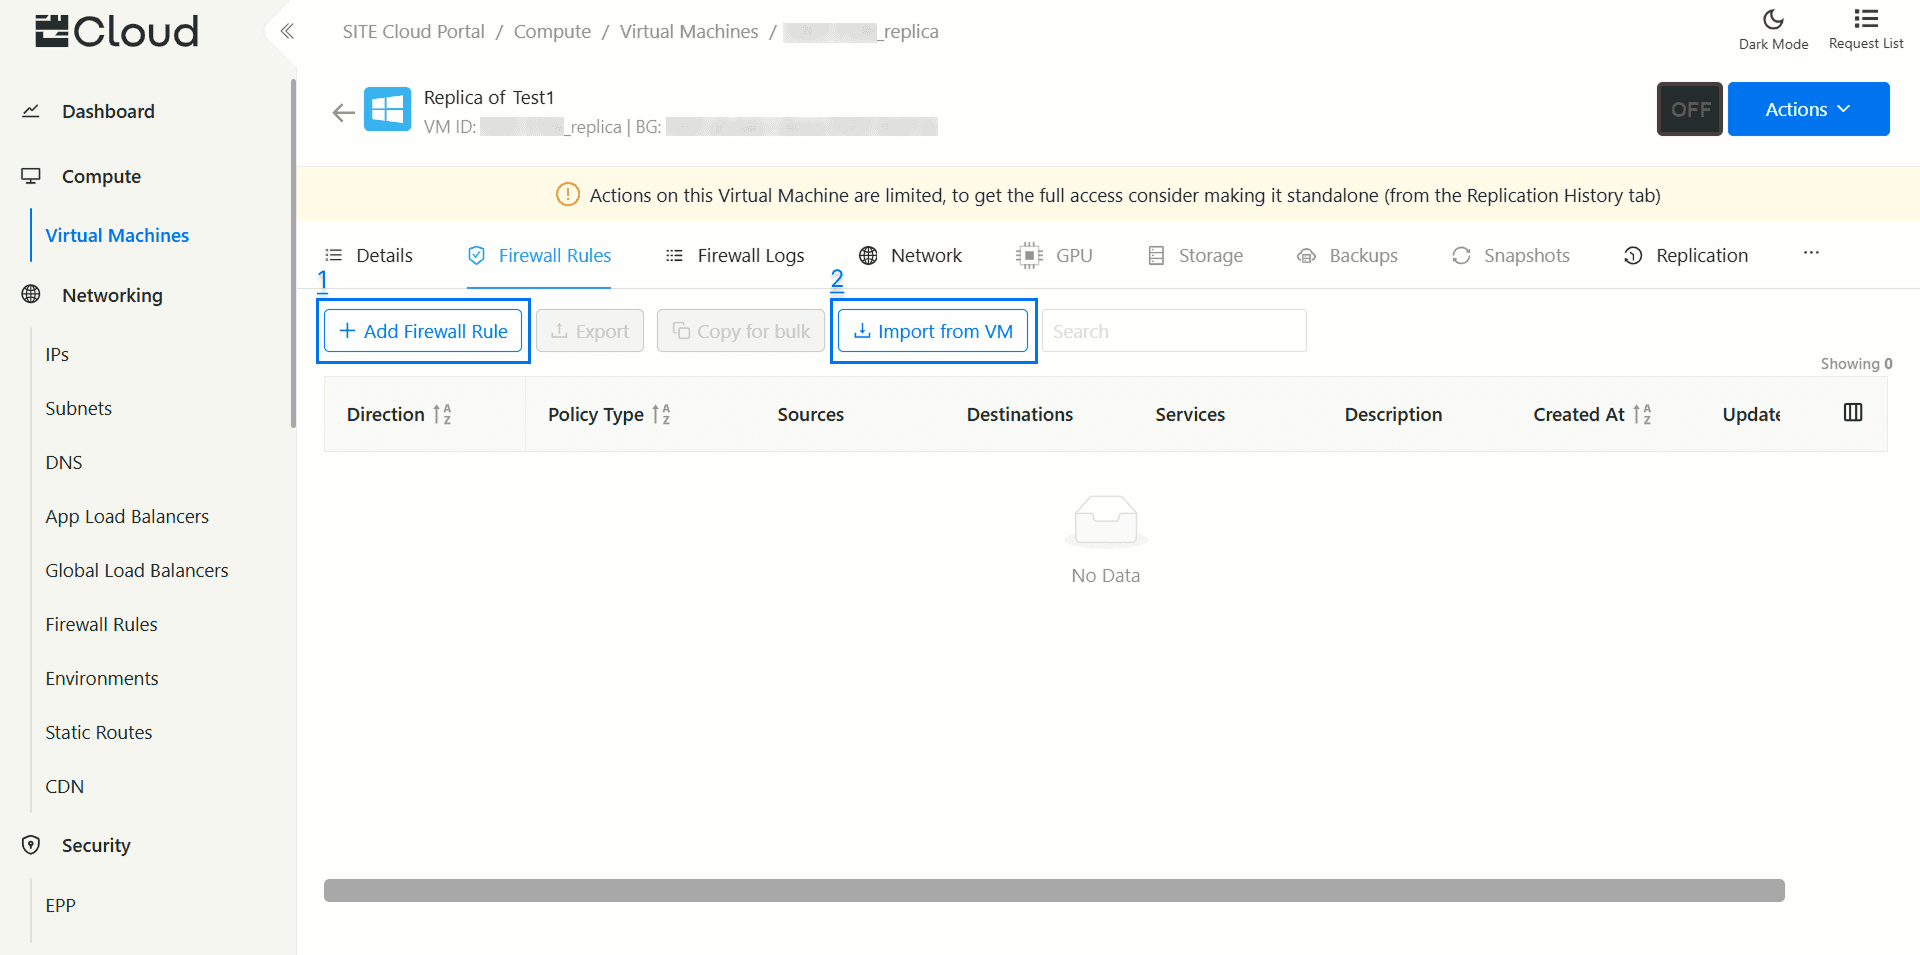Click Add Firewall Rule button

tap(423, 331)
